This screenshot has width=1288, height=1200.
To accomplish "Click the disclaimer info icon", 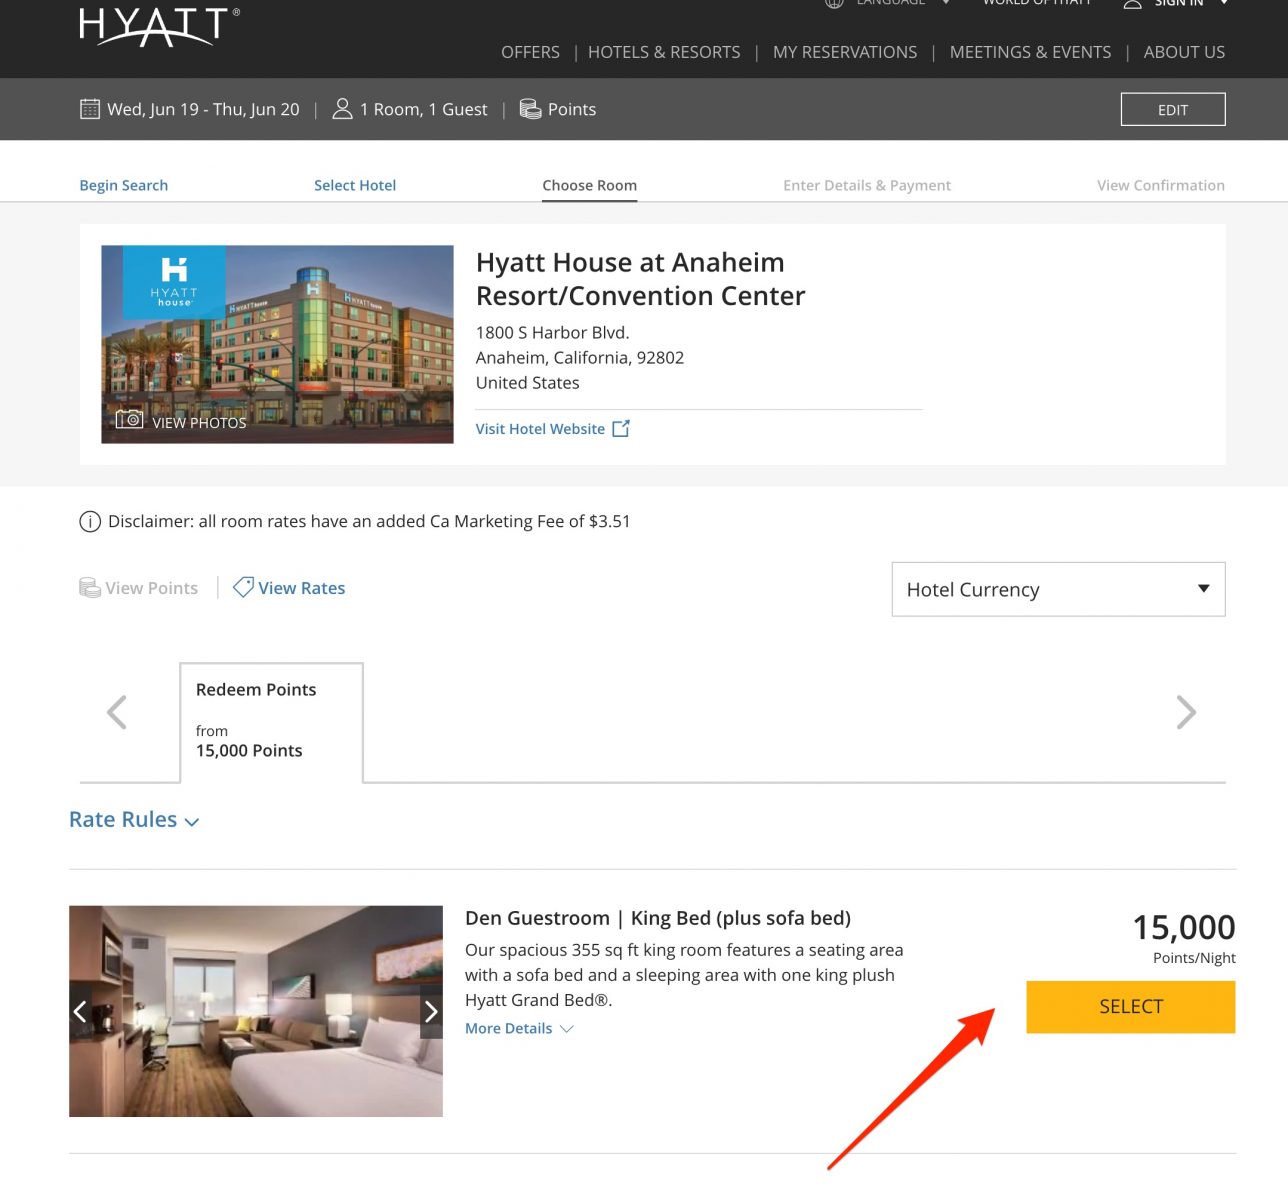I will coord(90,521).
